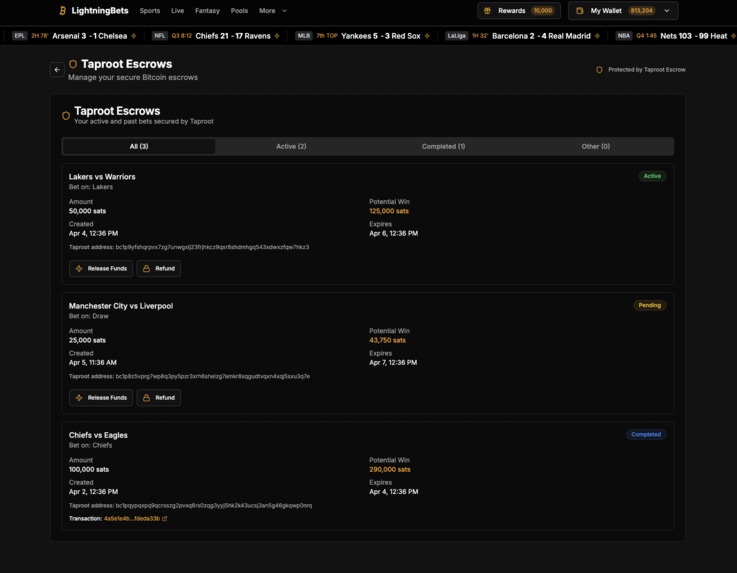Open the My Wallet dropdown arrow
Screen dimensions: 737x573
pyautogui.click(x=666, y=11)
